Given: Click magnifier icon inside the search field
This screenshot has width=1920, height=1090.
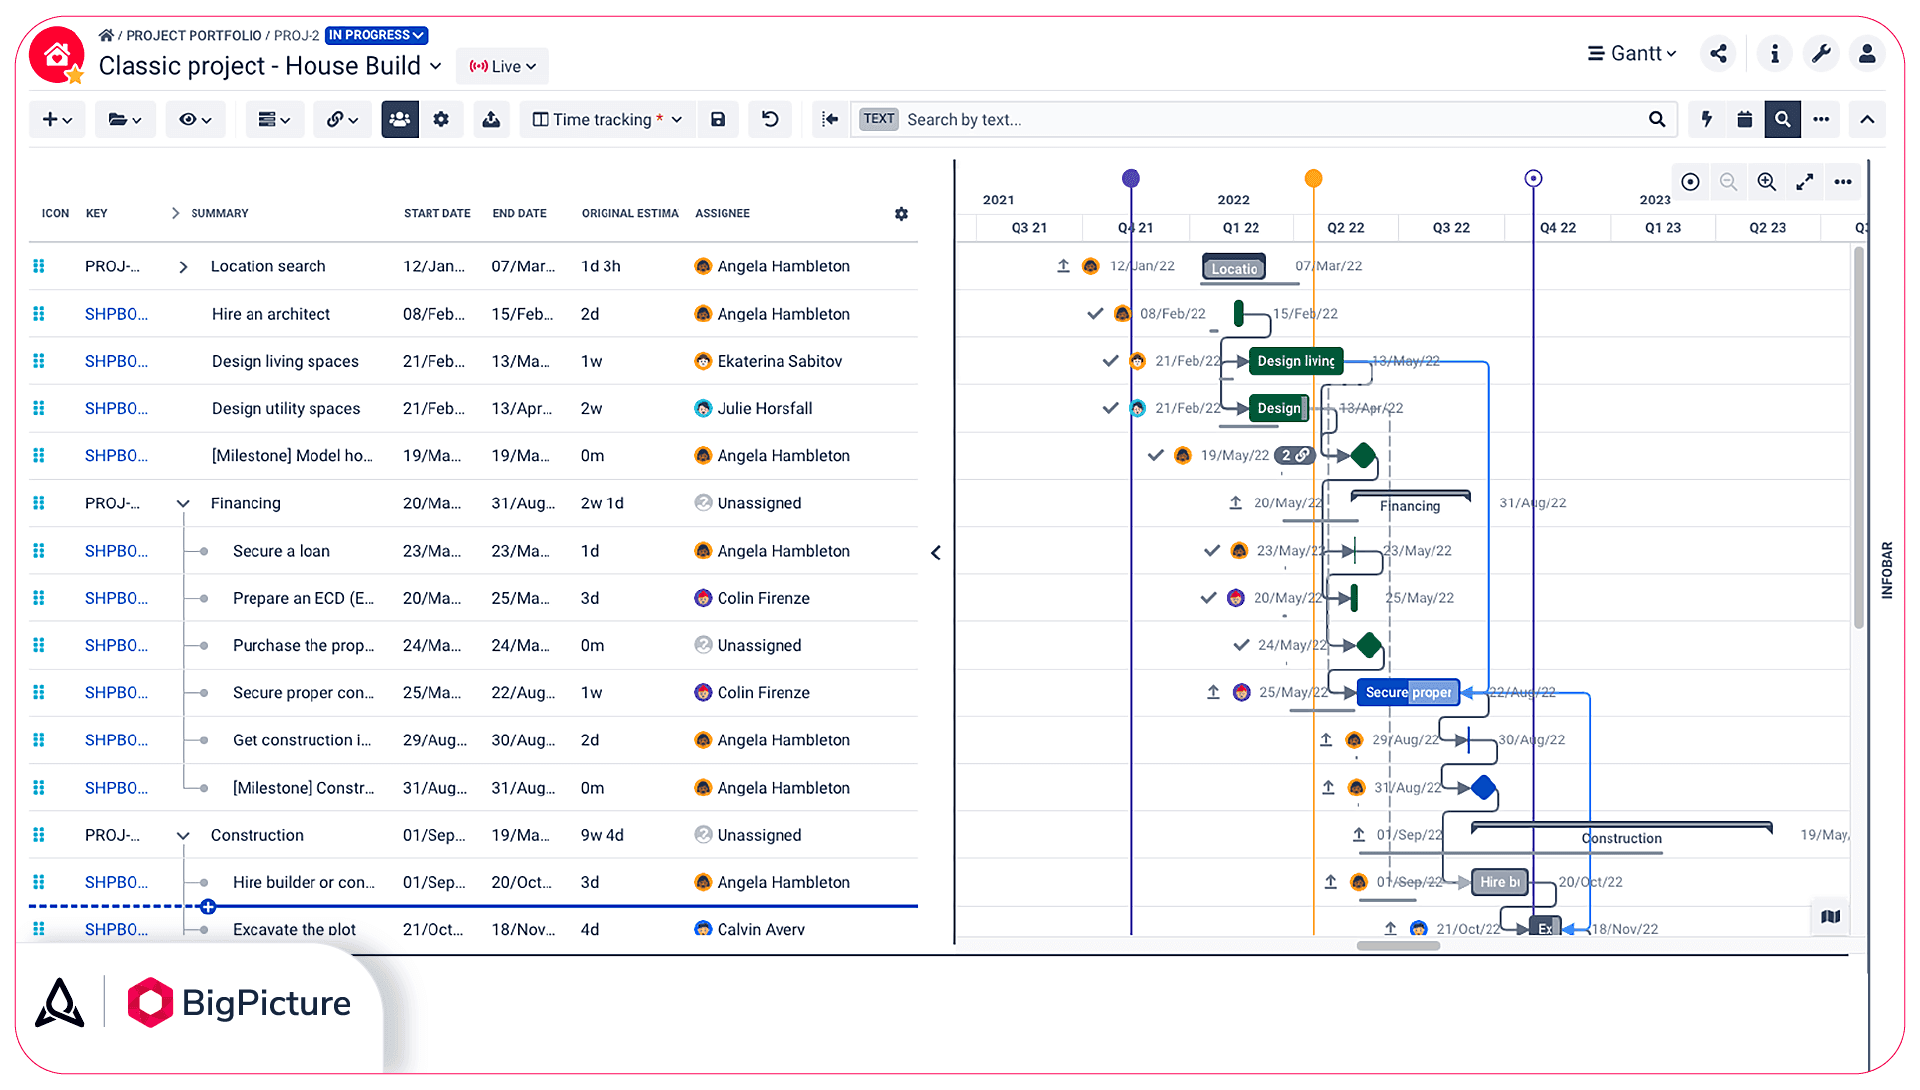Looking at the screenshot, I should pyautogui.click(x=1657, y=119).
